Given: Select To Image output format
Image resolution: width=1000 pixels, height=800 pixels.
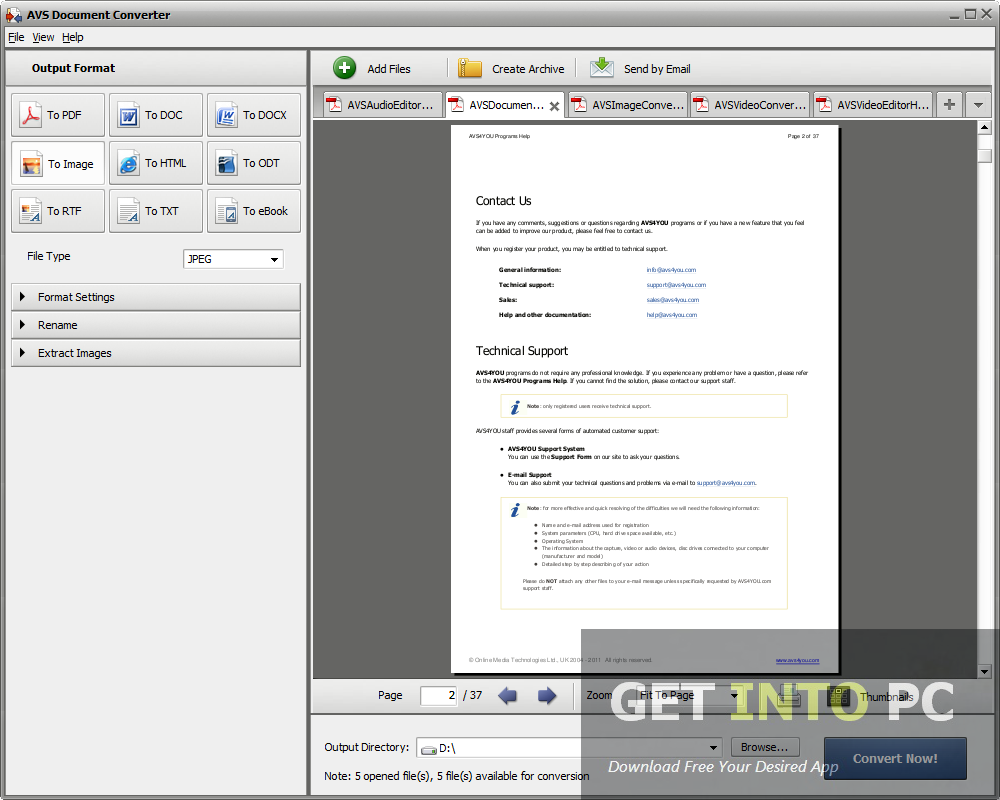Looking at the screenshot, I should [x=57, y=163].
